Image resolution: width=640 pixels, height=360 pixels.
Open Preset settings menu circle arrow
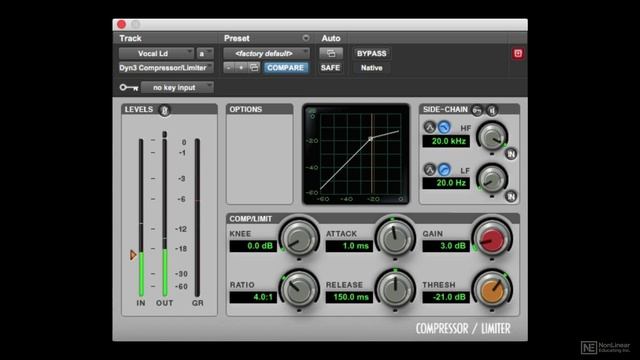306,38
